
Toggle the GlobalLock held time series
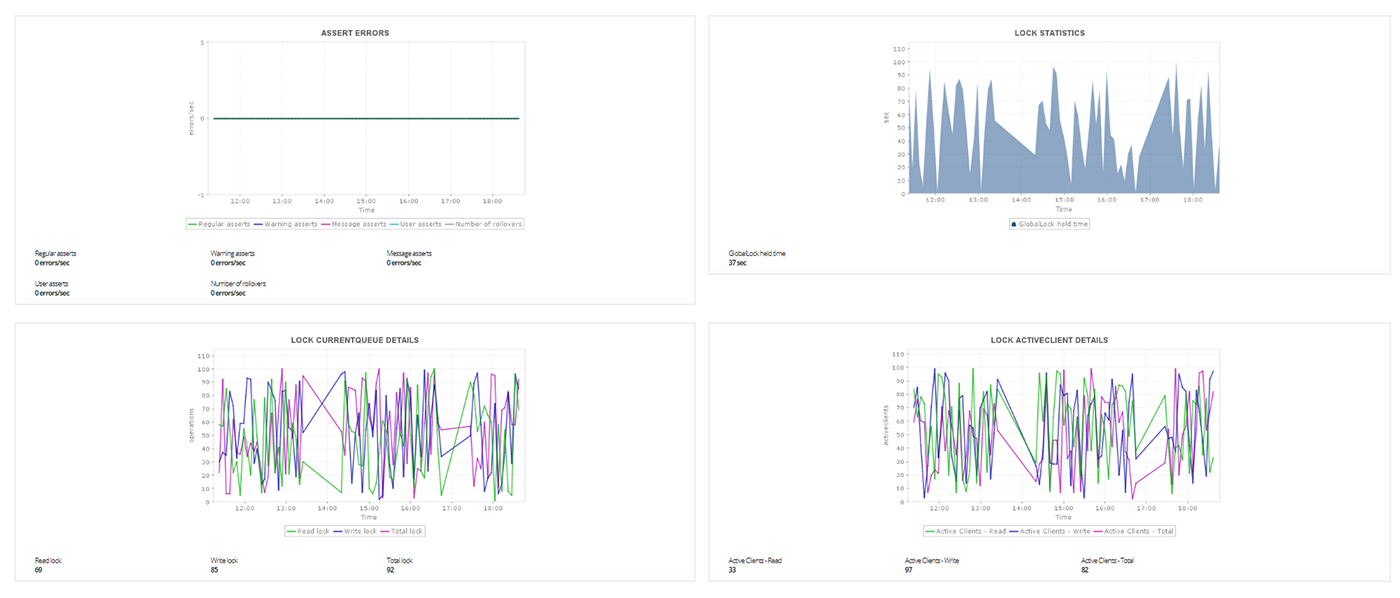pyautogui.click(x=1054, y=224)
